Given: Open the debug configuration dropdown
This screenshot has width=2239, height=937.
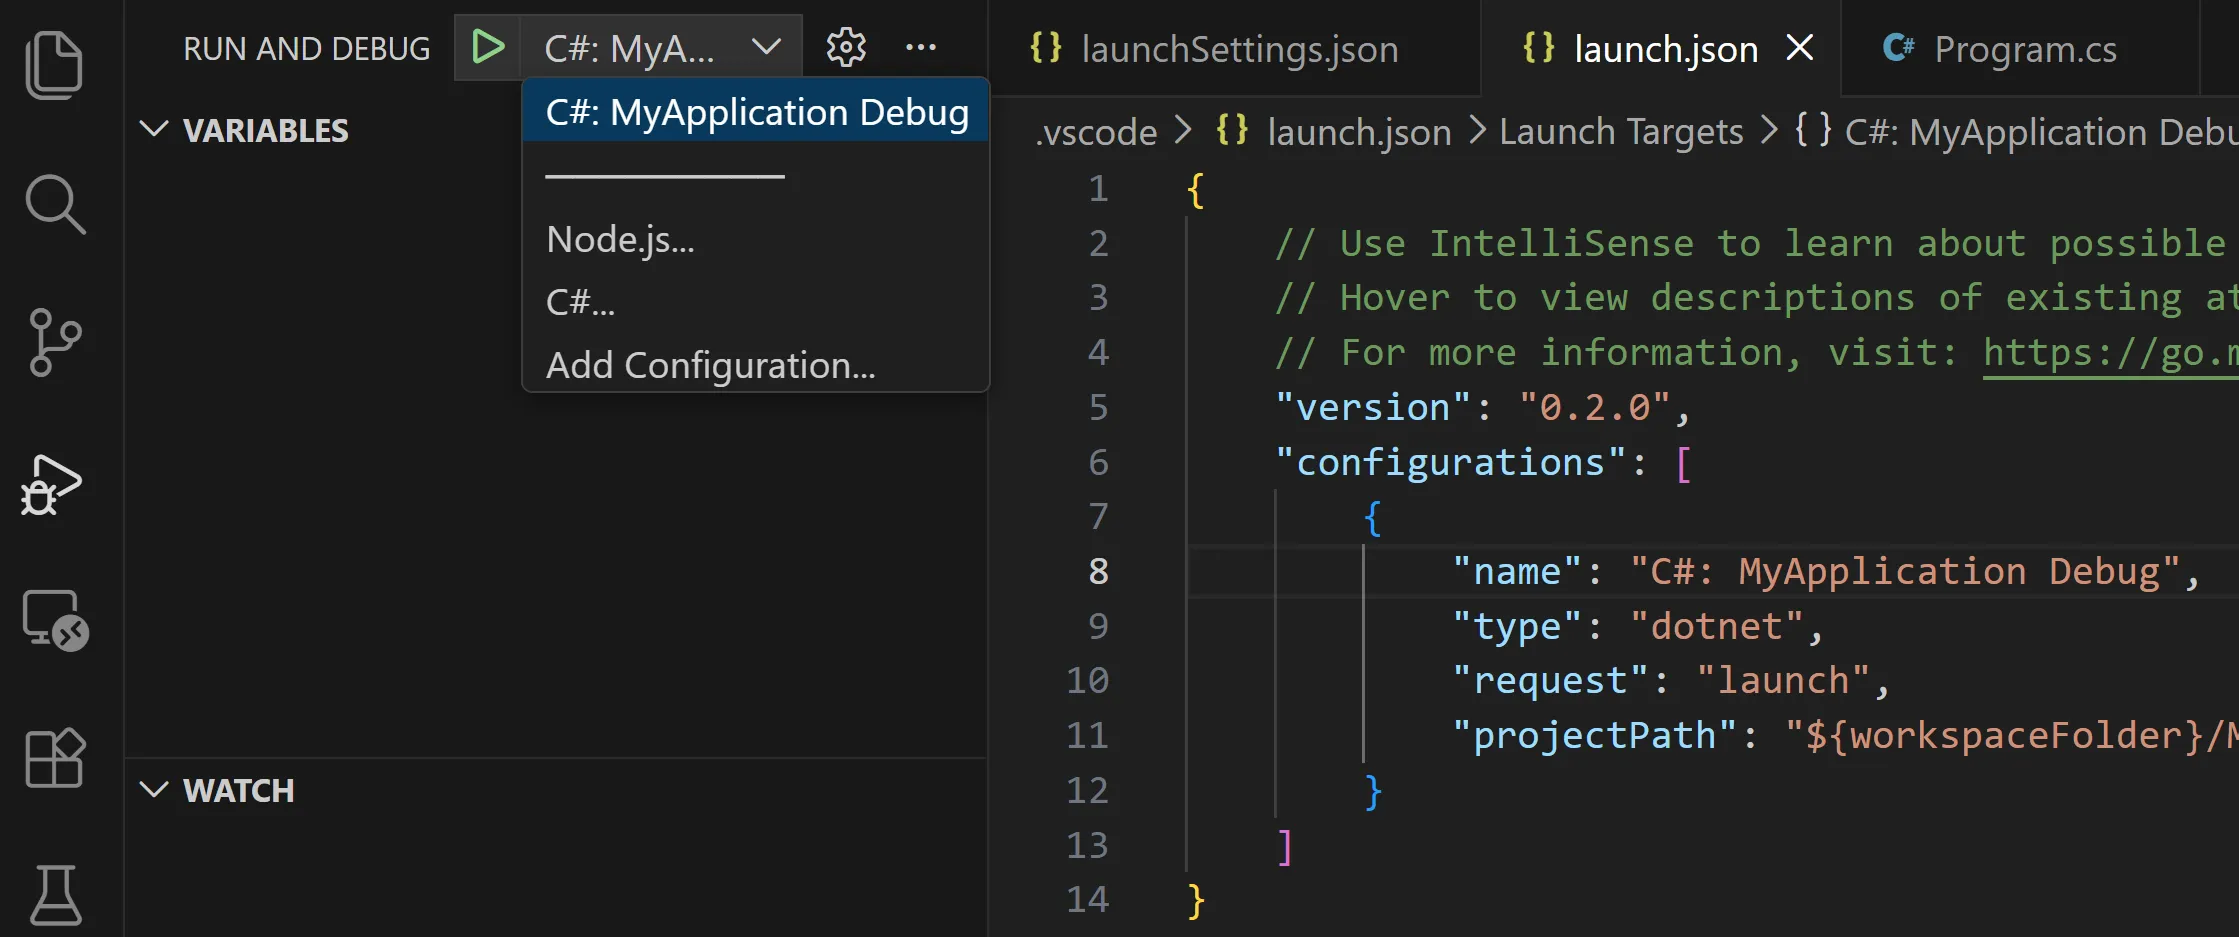Looking at the screenshot, I should point(661,47).
